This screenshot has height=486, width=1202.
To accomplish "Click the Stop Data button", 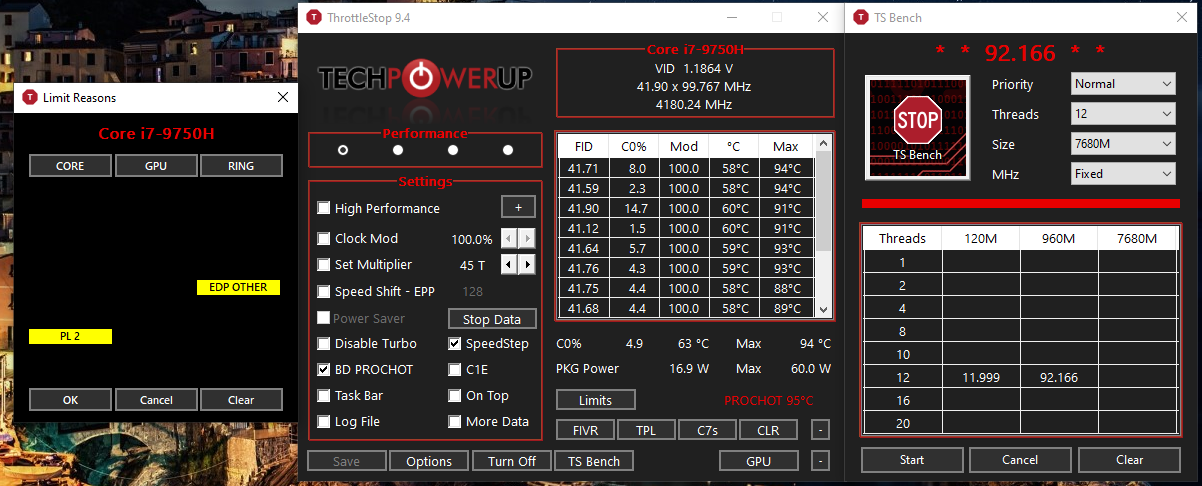I will click(492, 319).
